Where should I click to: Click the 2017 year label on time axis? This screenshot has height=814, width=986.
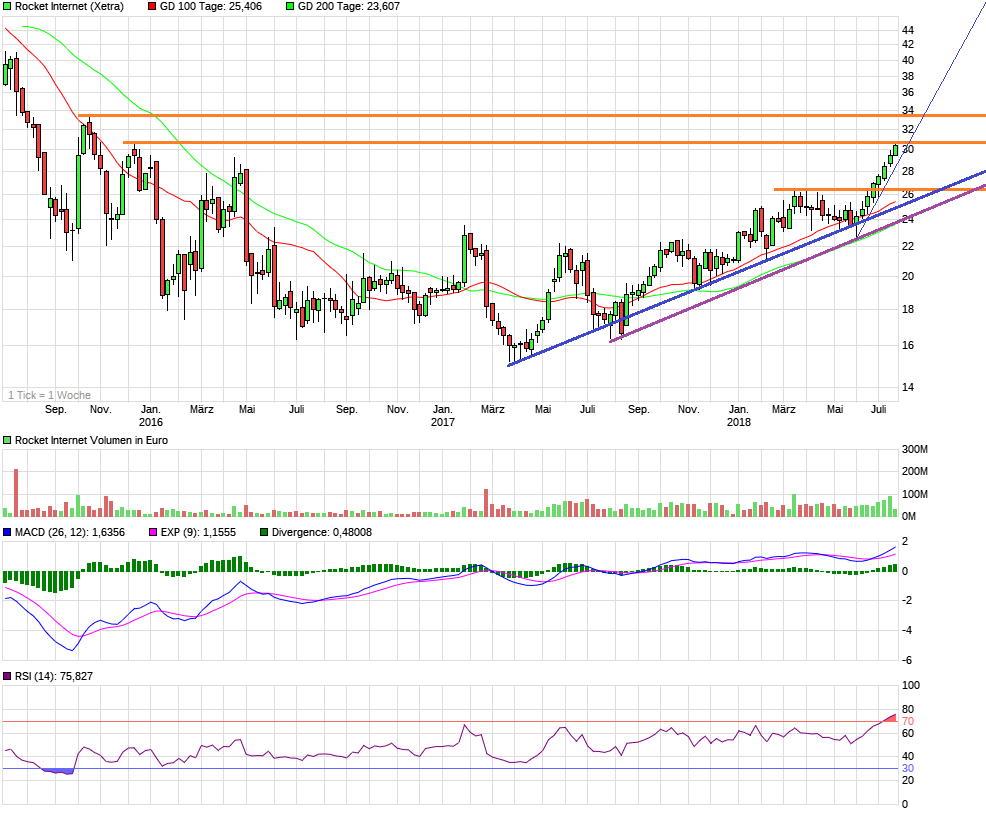coord(443,422)
